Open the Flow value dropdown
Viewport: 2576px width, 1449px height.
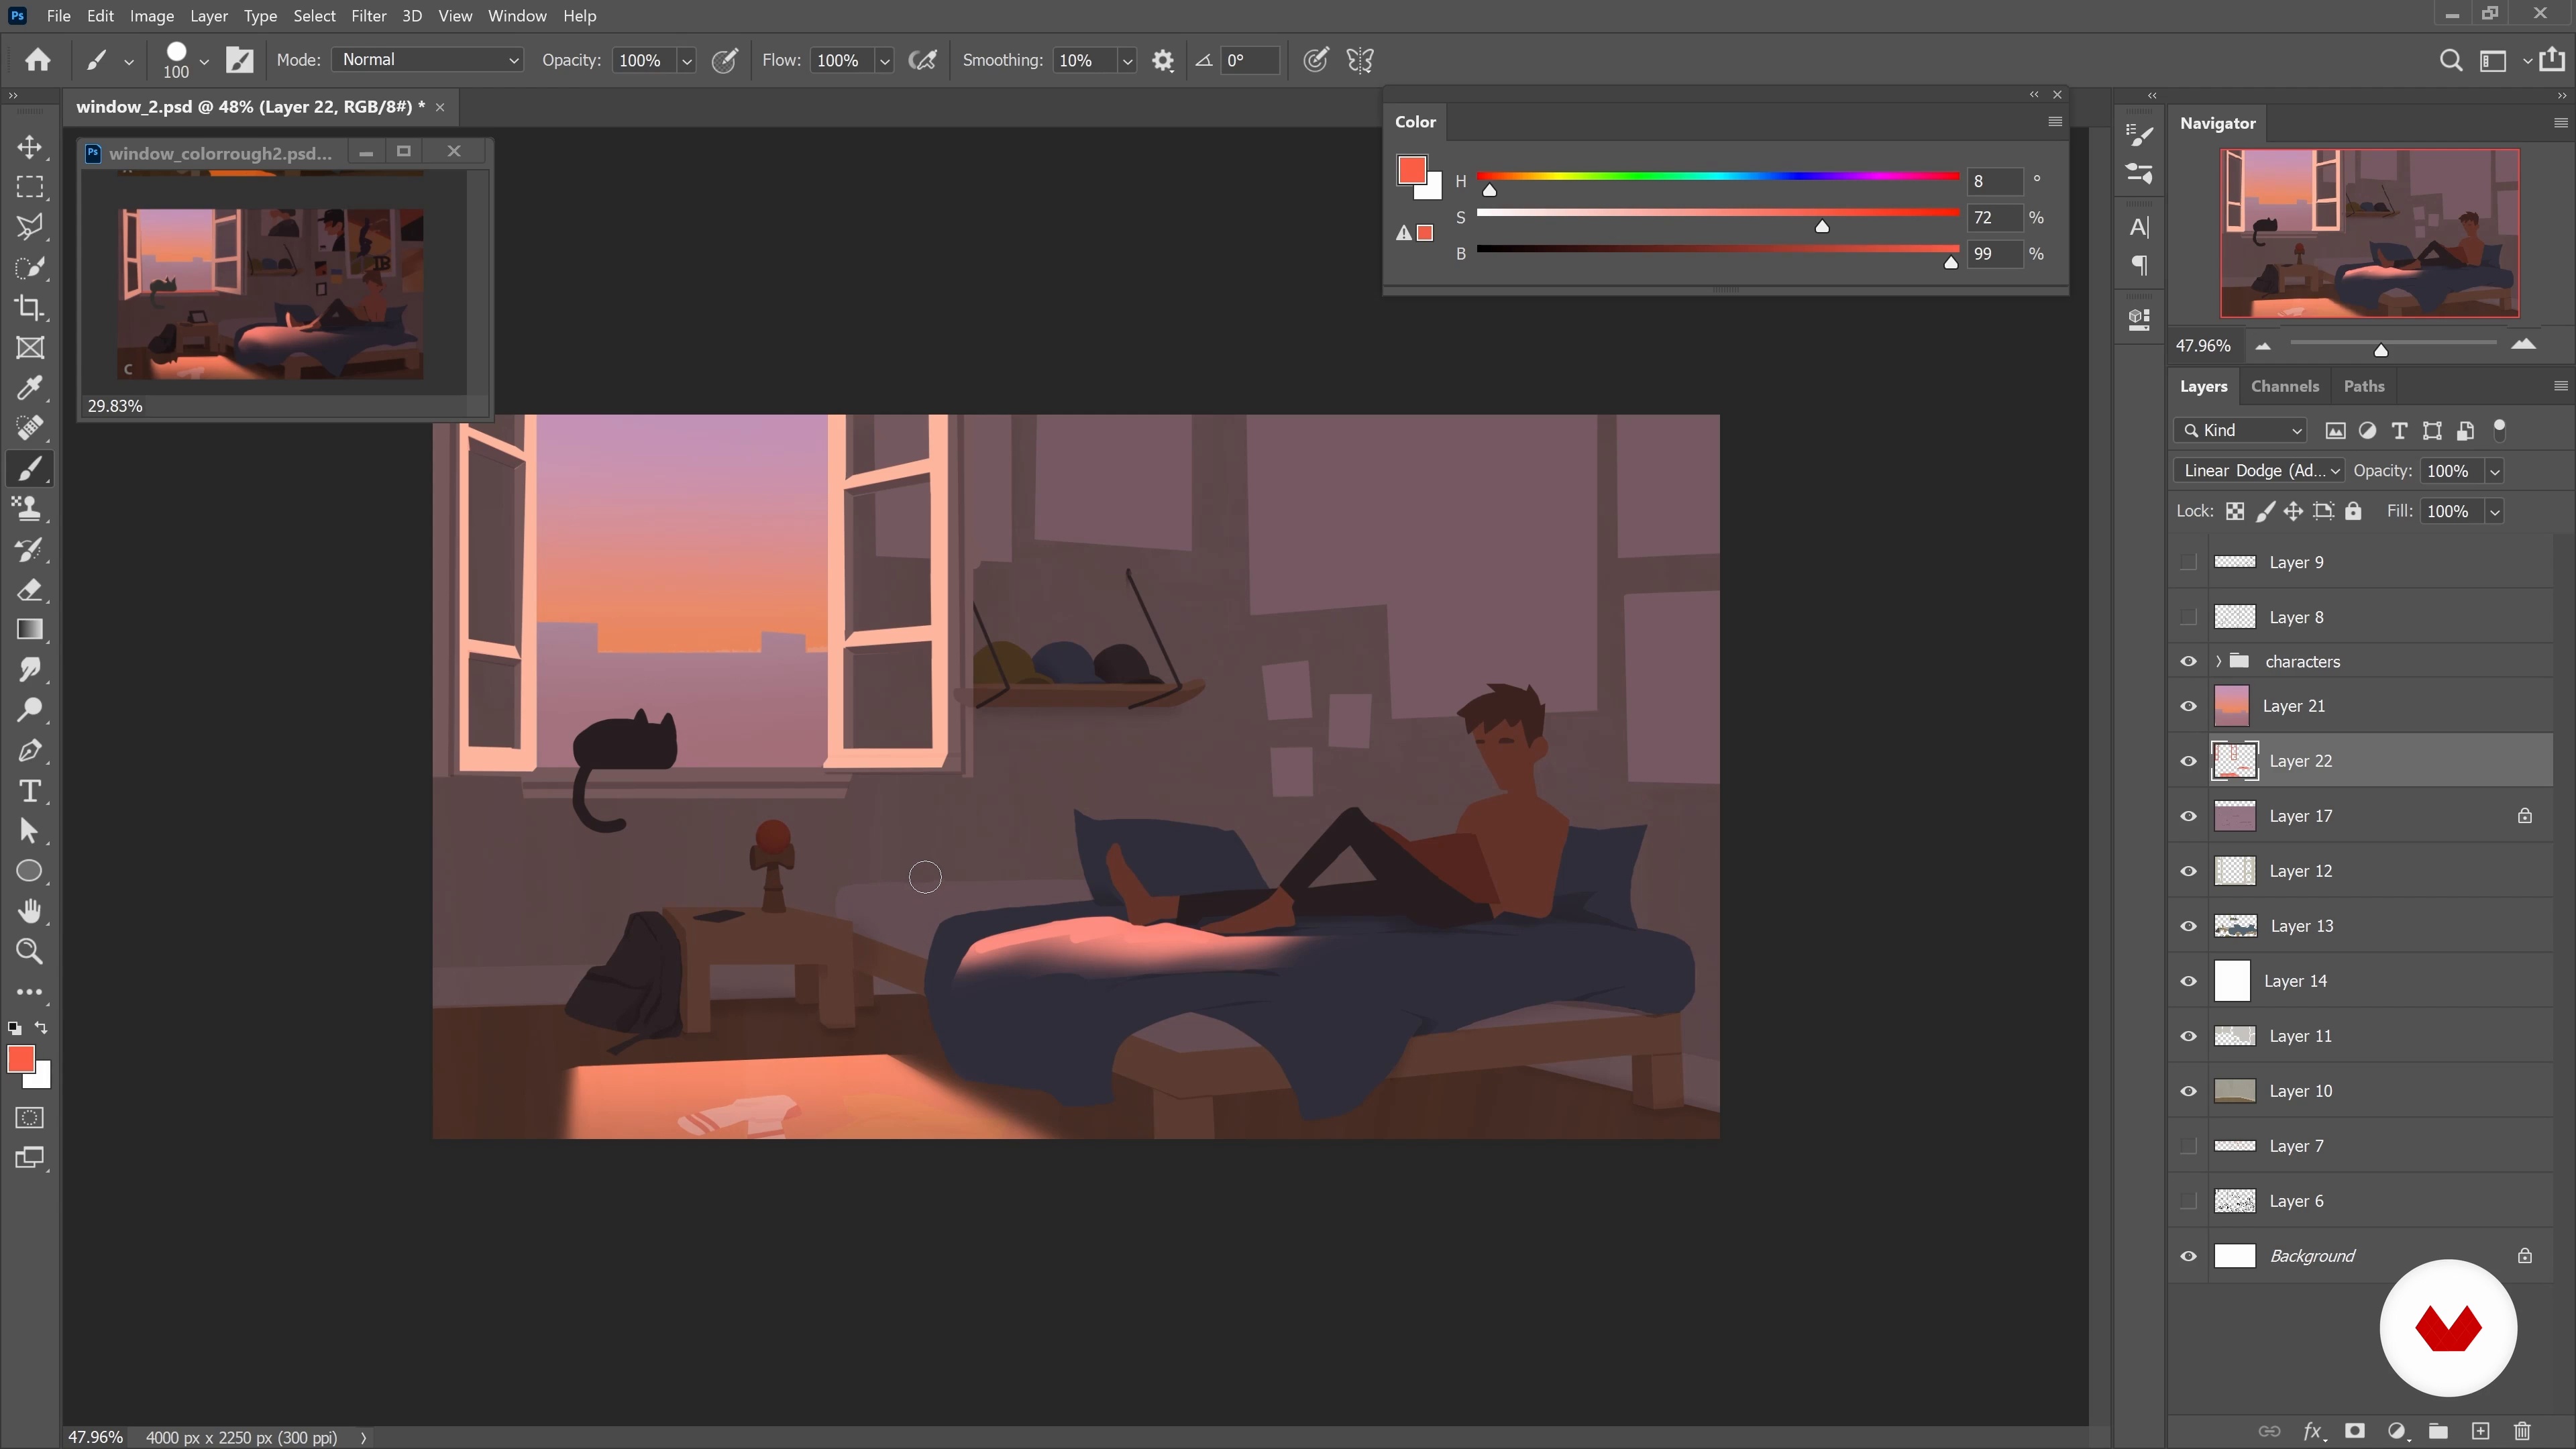tap(884, 60)
